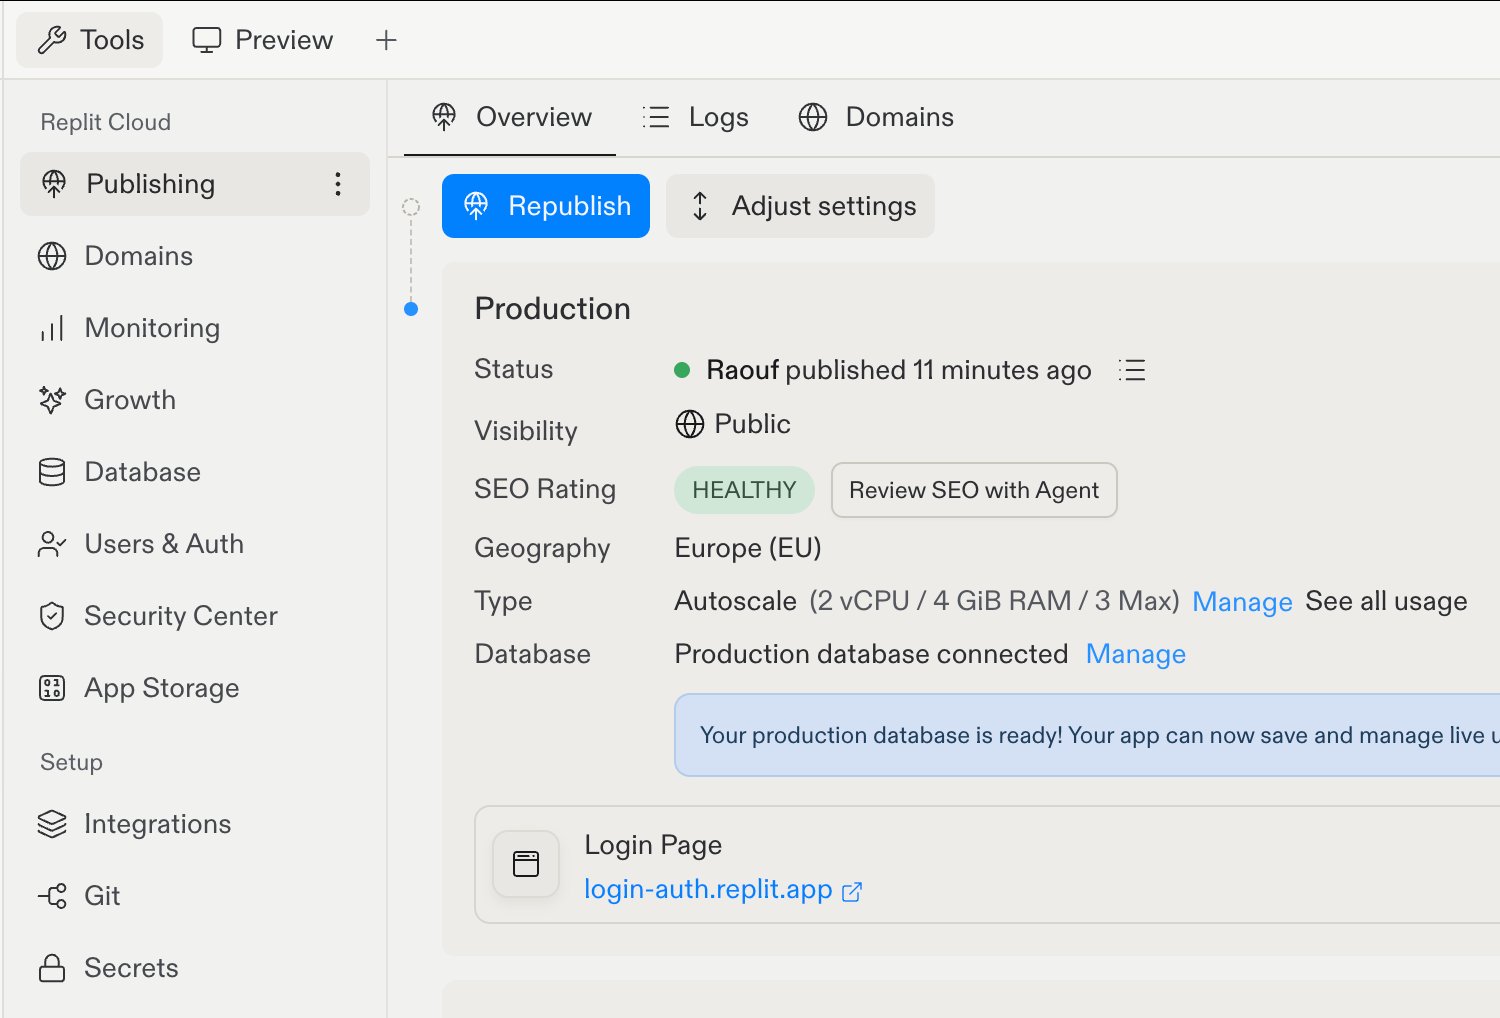
Task: Click the HEALTHY SEO rating badge
Action: click(x=744, y=490)
